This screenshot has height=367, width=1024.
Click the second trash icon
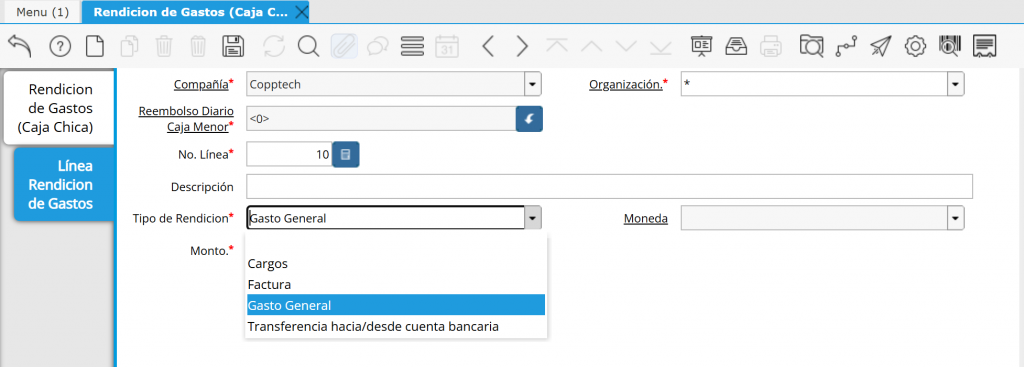pyautogui.click(x=198, y=46)
